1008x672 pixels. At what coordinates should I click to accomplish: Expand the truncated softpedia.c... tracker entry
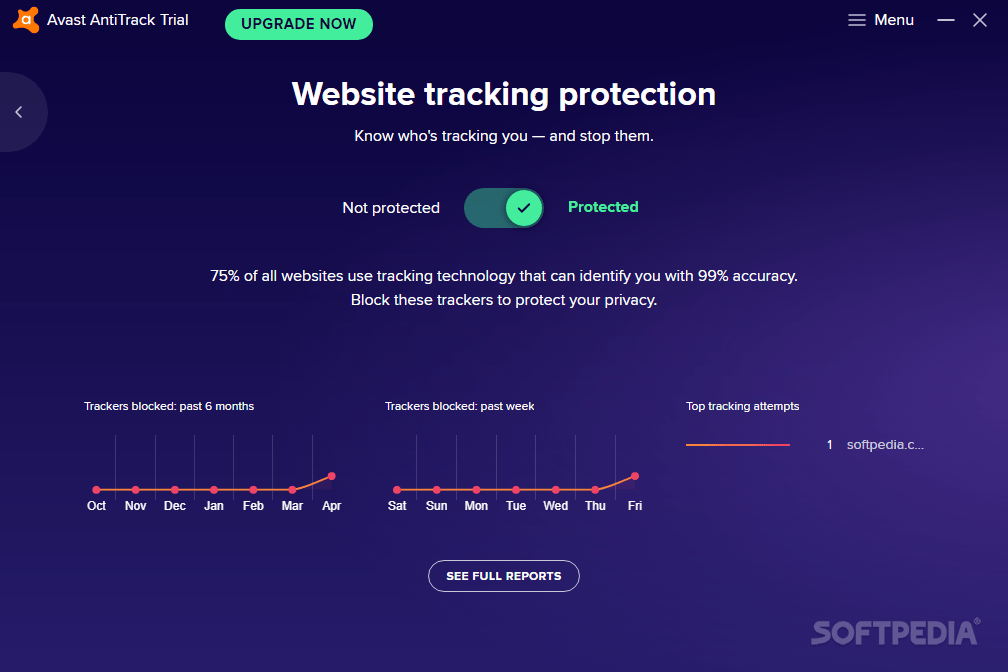click(884, 444)
